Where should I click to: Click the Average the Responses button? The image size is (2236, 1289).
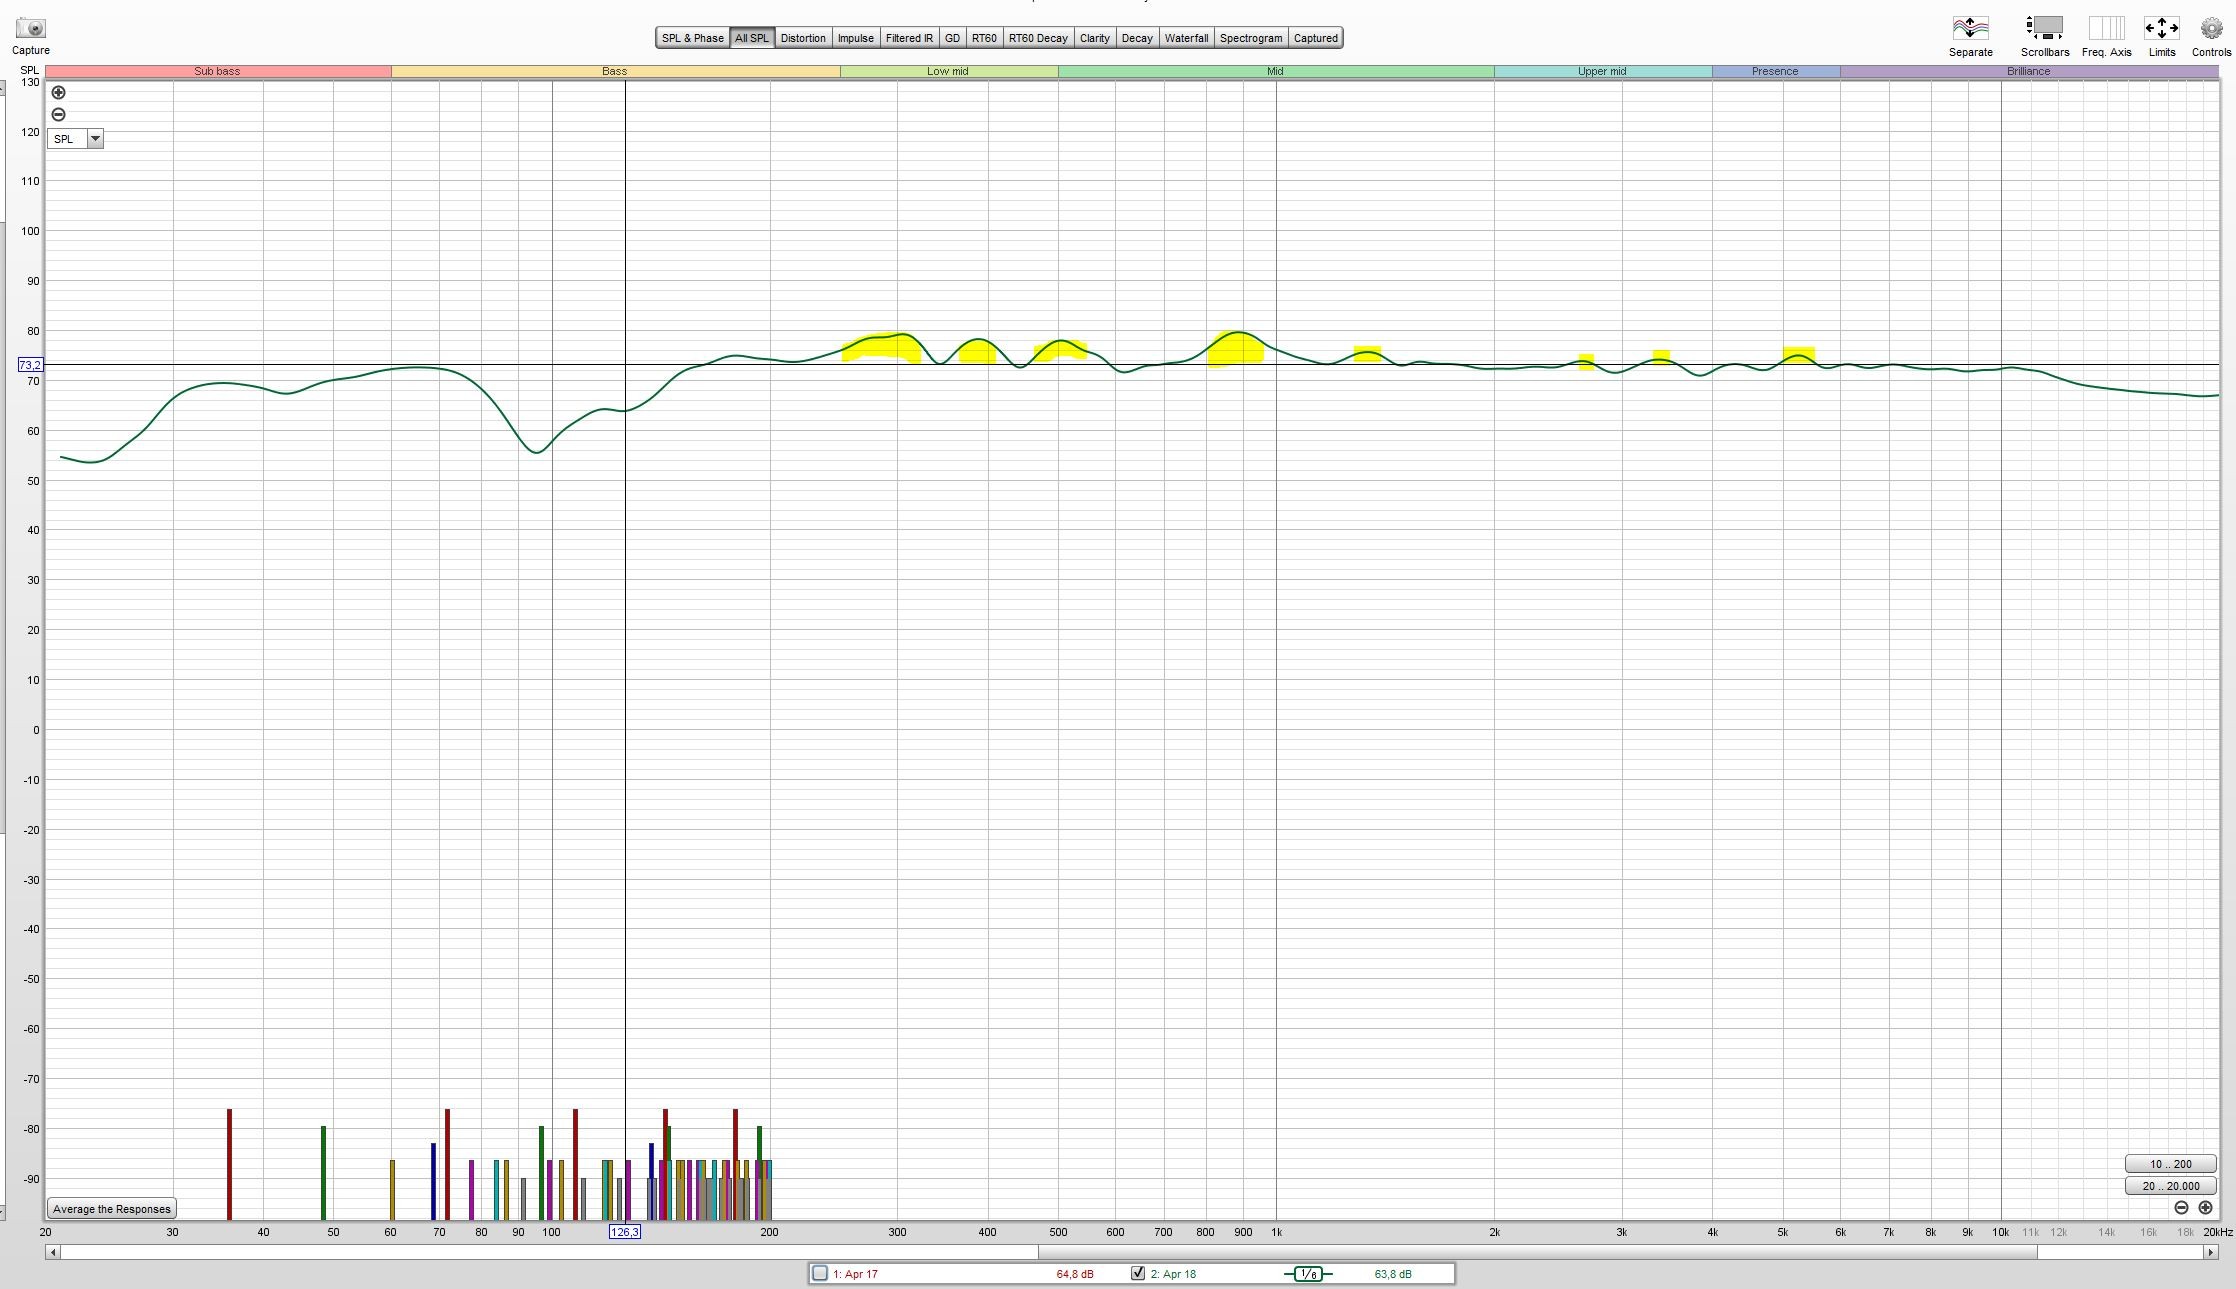pos(112,1209)
